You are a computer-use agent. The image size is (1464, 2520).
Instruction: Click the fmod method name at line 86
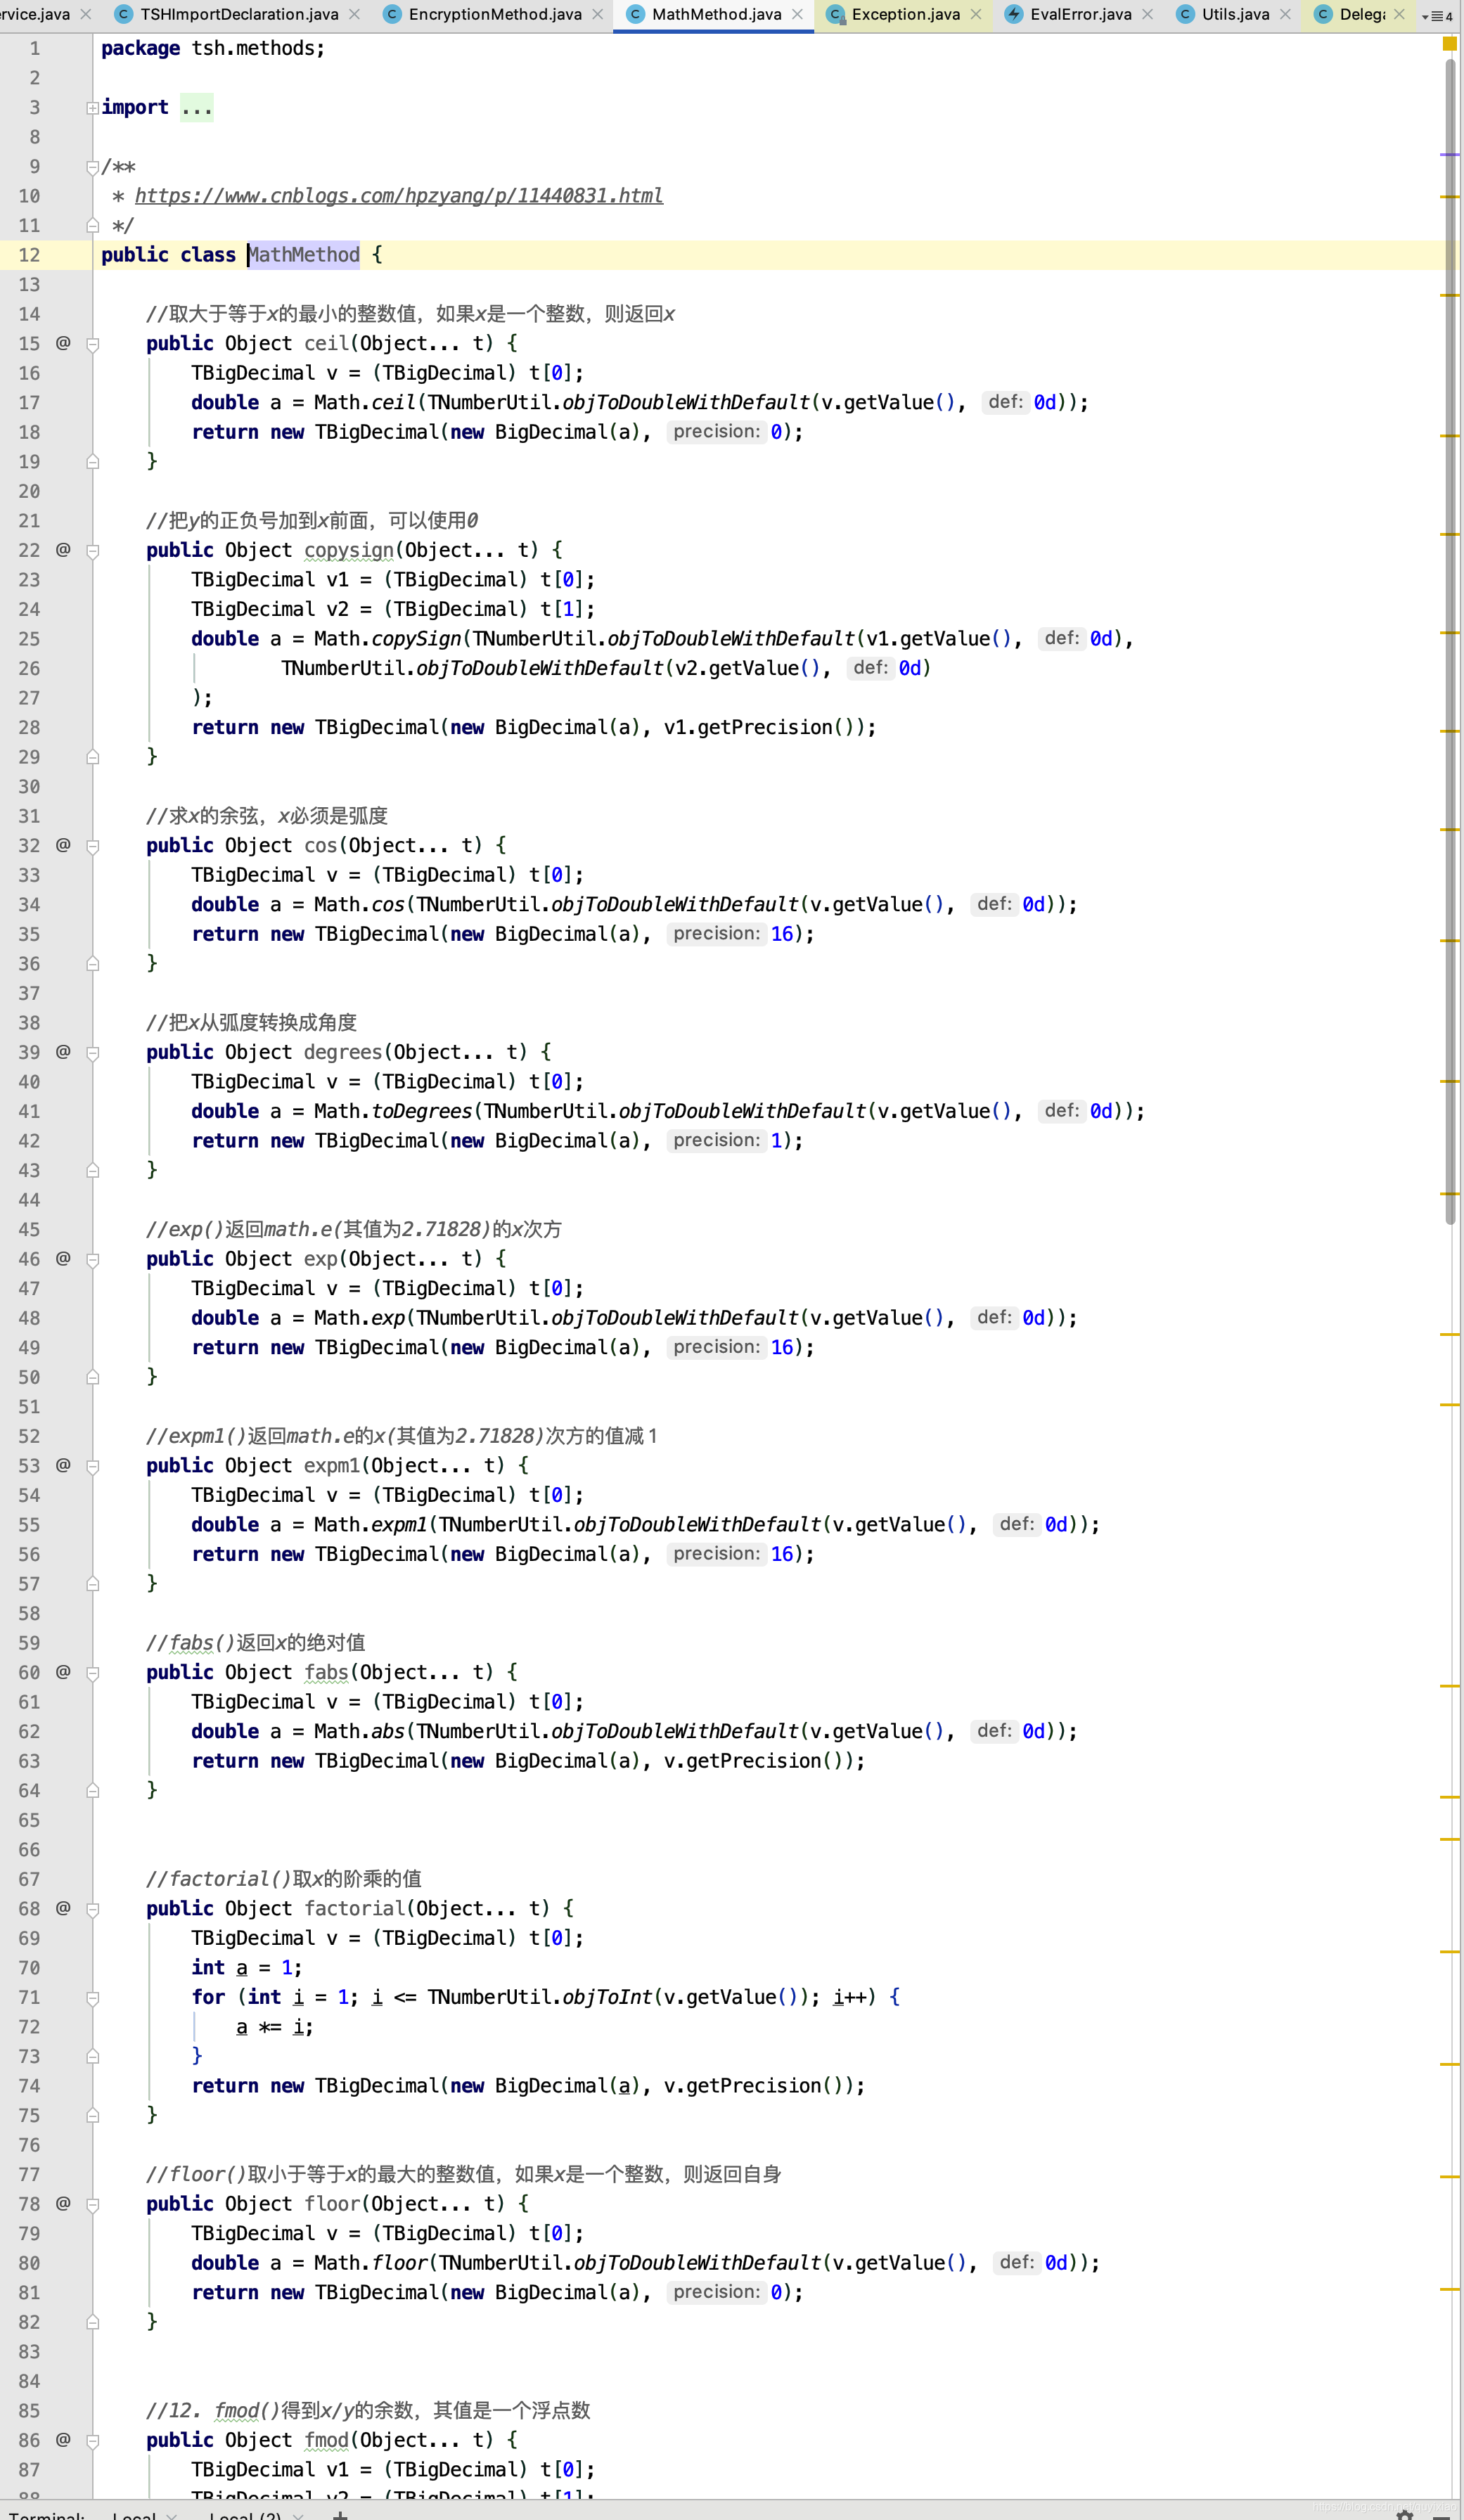pyautogui.click(x=326, y=2440)
